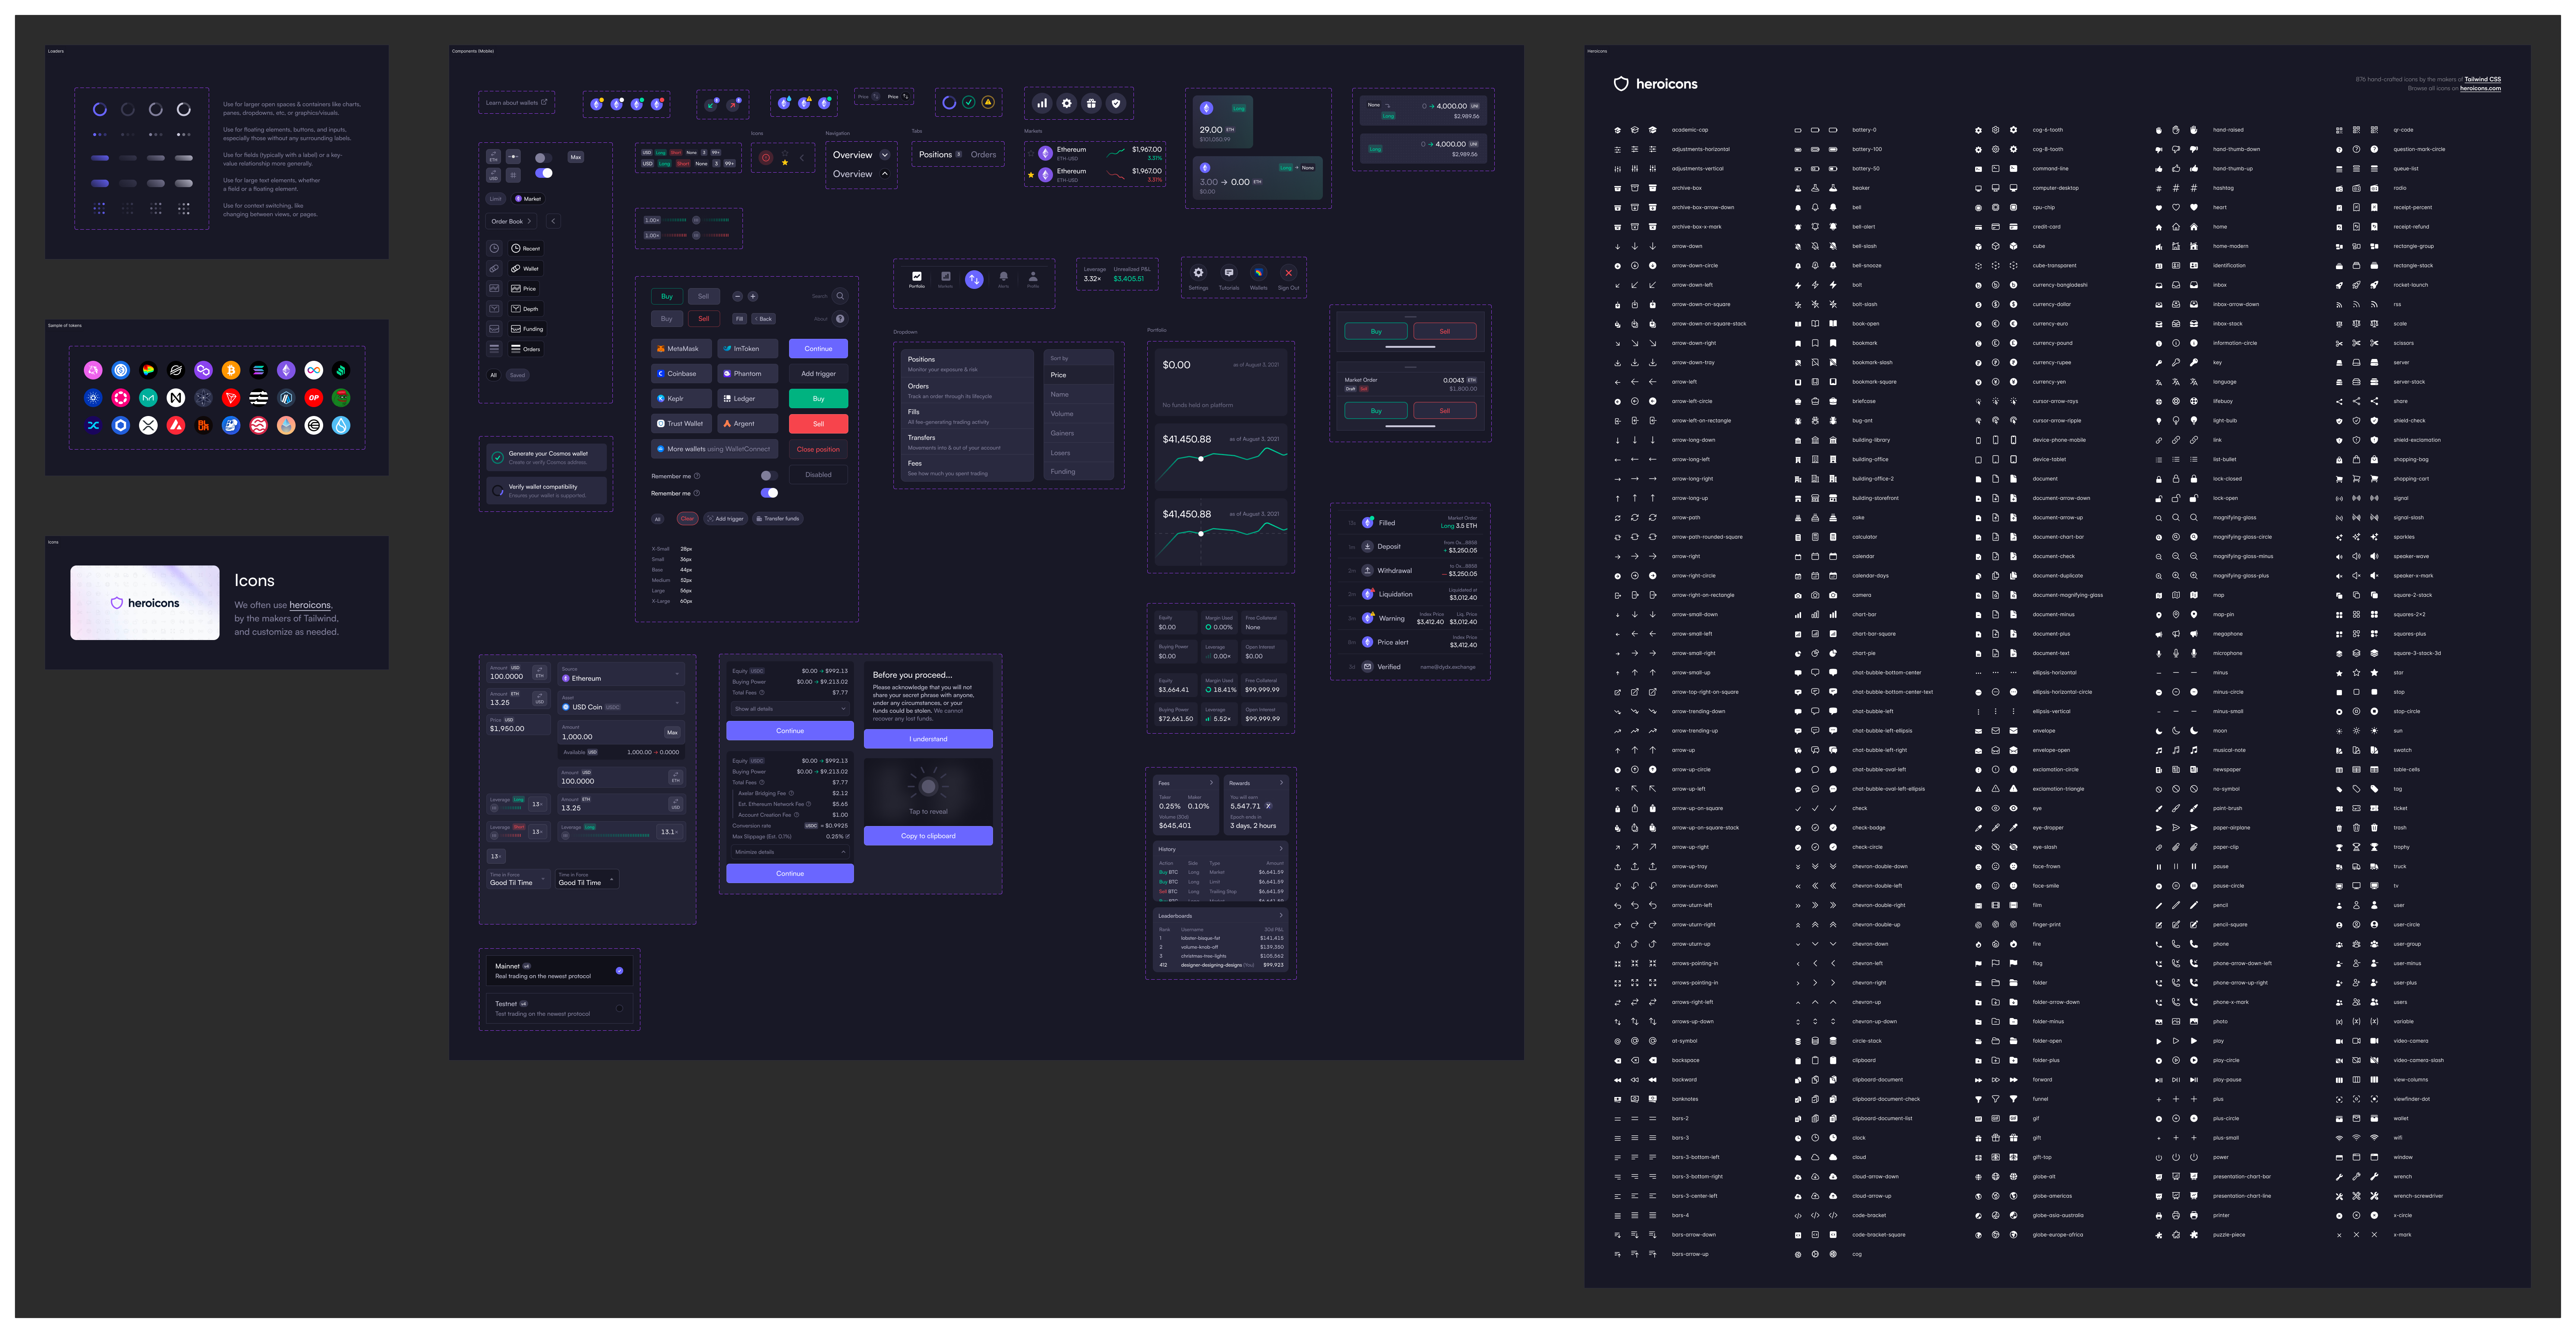
Task: Click the red X Sign Out icon
Action: [x=1288, y=272]
